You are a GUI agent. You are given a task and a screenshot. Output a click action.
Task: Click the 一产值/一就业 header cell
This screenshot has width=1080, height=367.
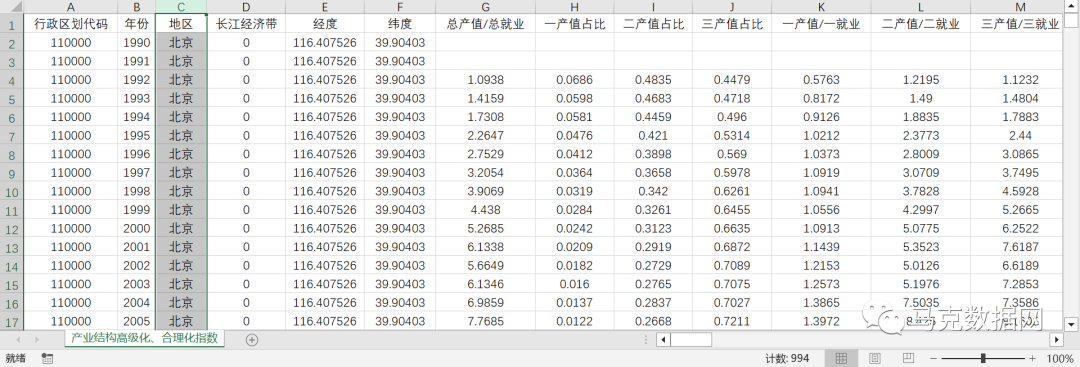pos(821,24)
